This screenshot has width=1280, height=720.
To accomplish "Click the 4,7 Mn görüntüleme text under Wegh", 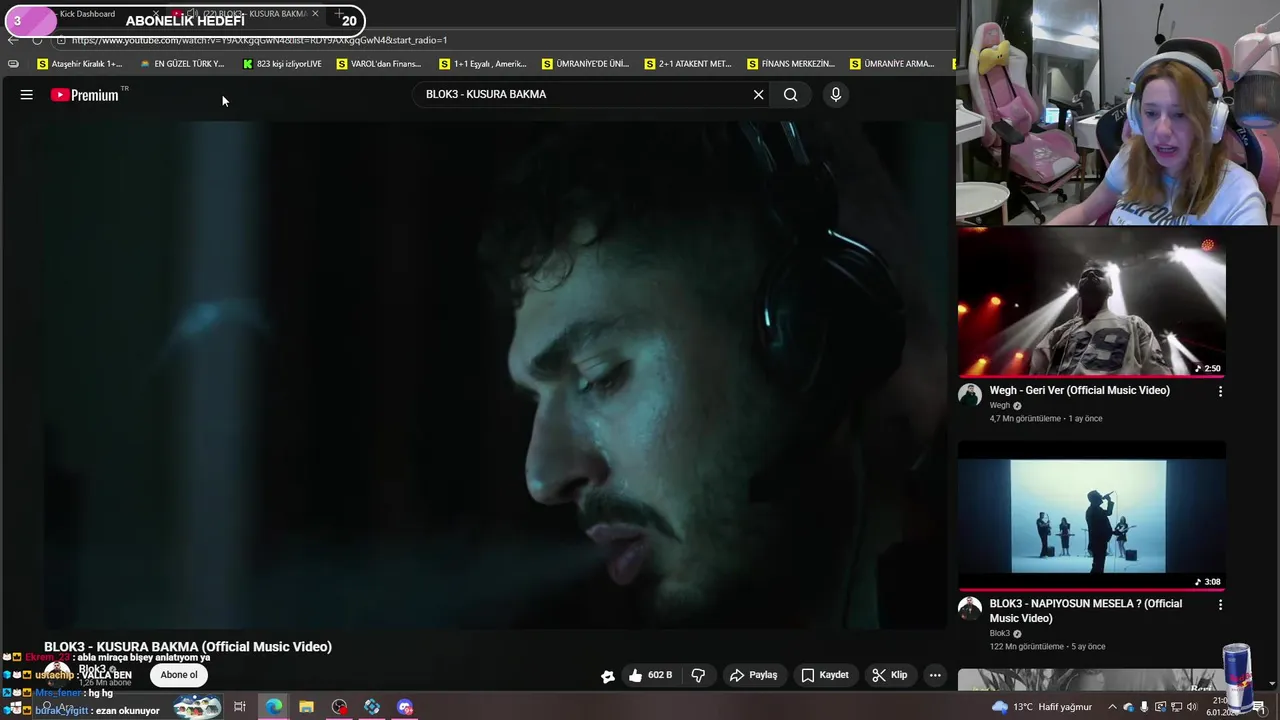I will pyautogui.click(x=1025, y=419).
